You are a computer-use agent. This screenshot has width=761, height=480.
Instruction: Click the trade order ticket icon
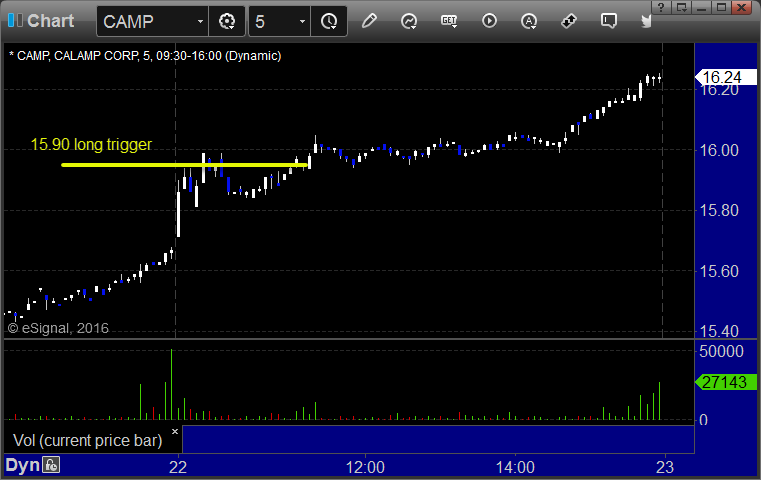568,21
